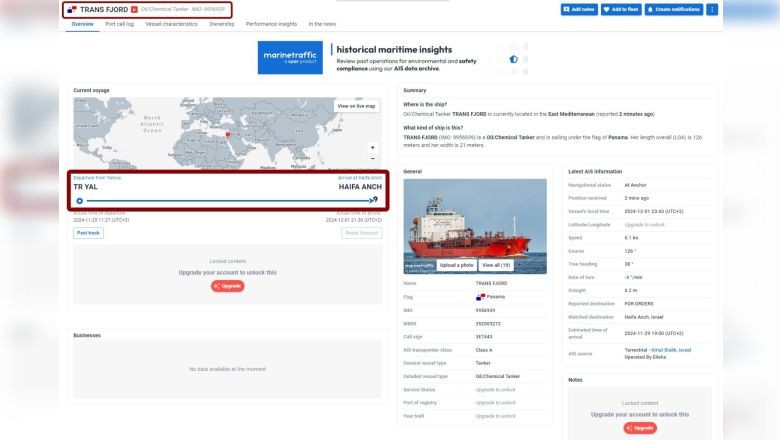Click the Past track button
780x440 pixels.
88,233
